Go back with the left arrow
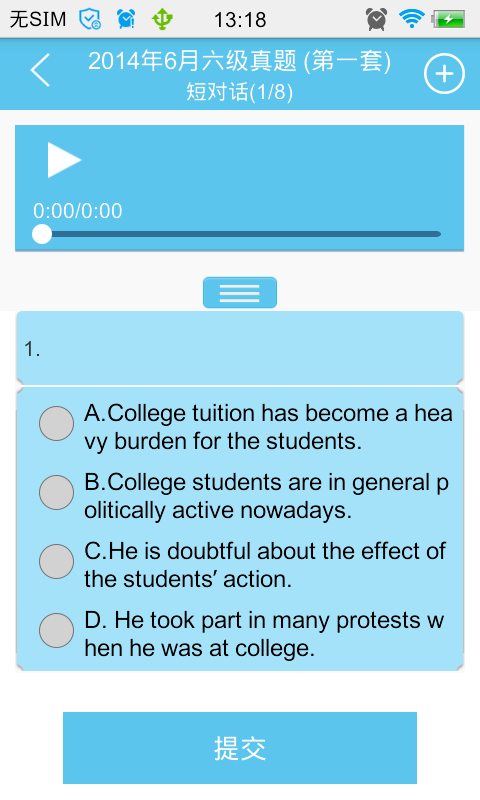 pos(40,70)
